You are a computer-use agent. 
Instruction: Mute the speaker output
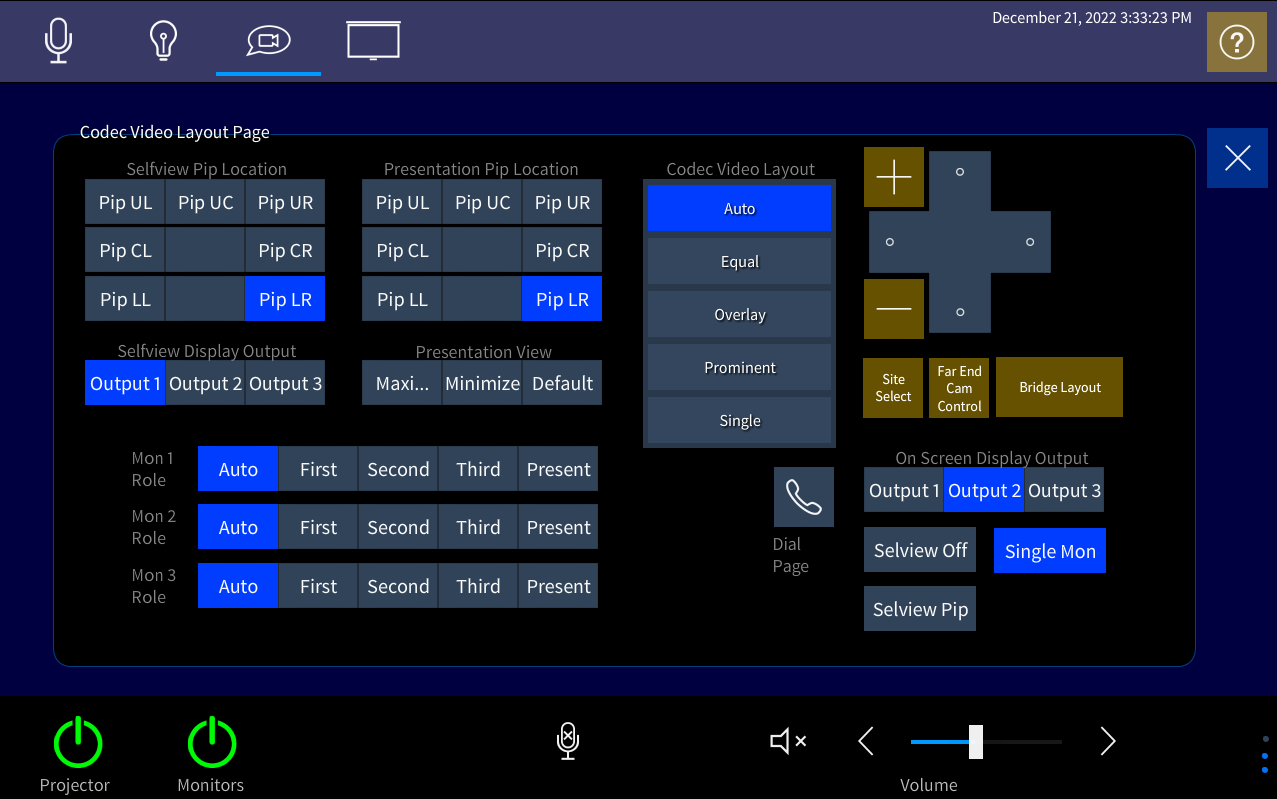point(788,741)
